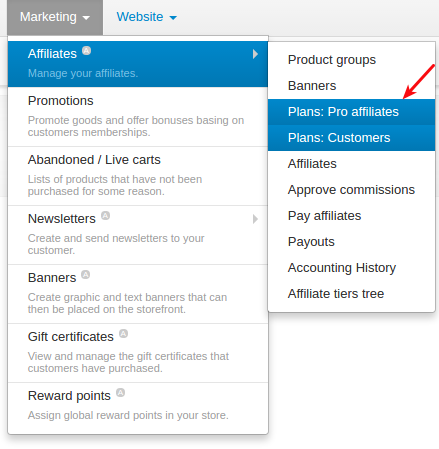Click the add-on badge beside Reward points
This screenshot has height=449, width=439.
[x=120, y=393]
